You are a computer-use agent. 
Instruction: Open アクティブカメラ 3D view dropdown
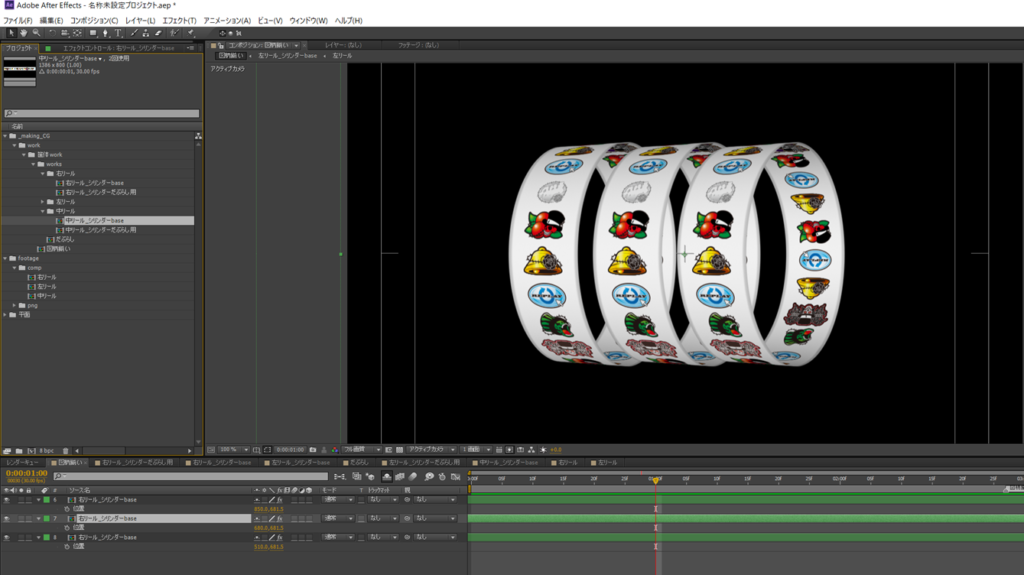coord(431,450)
